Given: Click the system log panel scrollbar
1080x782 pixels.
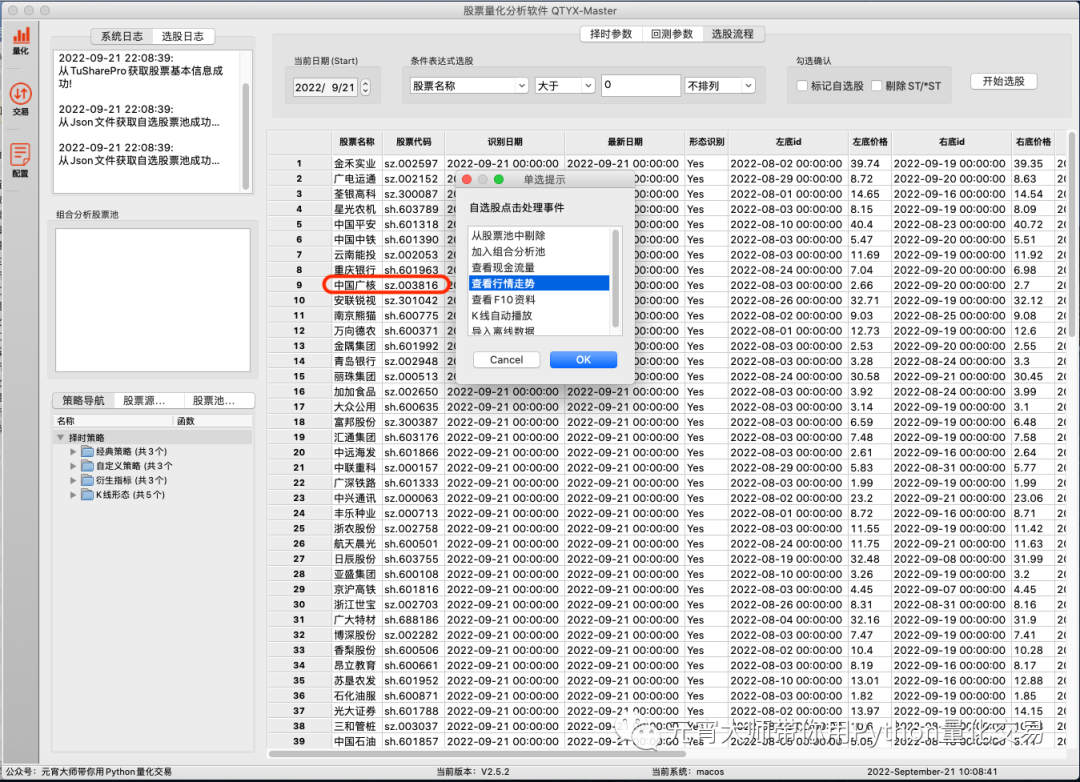Looking at the screenshot, I should tap(245, 136).
